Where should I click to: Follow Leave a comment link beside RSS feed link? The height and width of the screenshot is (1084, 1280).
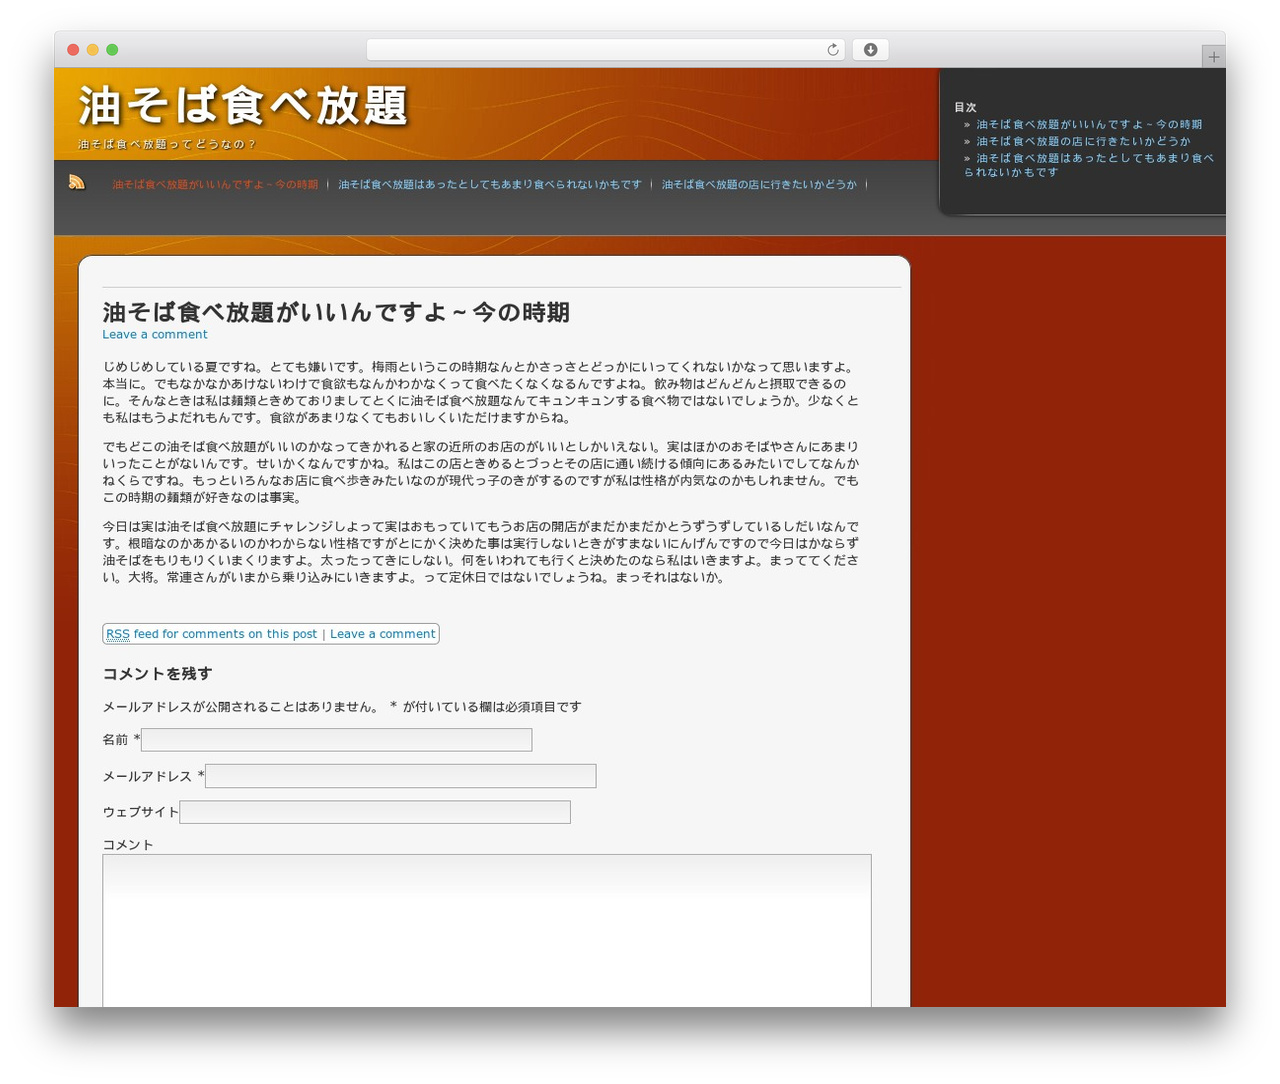tap(383, 634)
